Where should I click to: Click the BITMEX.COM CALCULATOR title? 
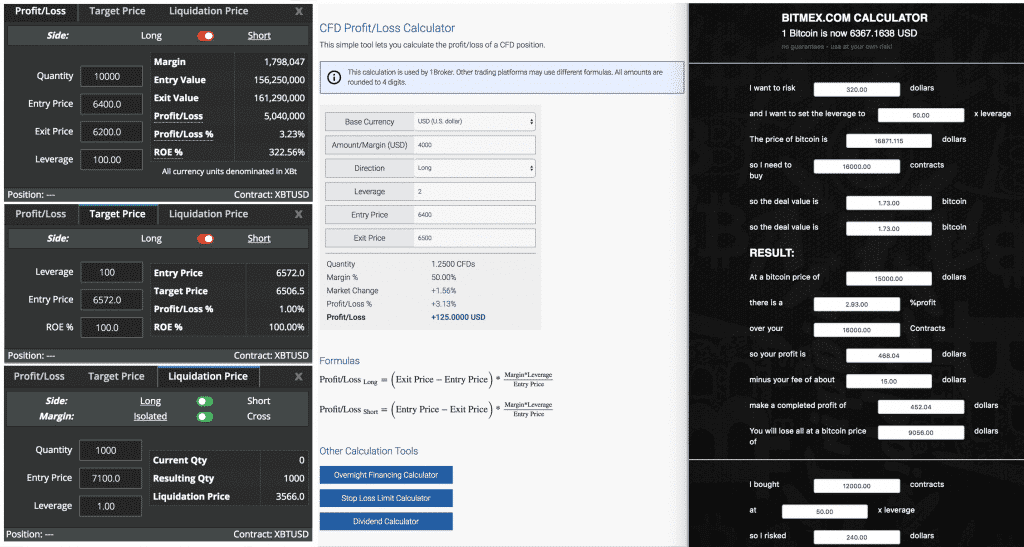(854, 18)
